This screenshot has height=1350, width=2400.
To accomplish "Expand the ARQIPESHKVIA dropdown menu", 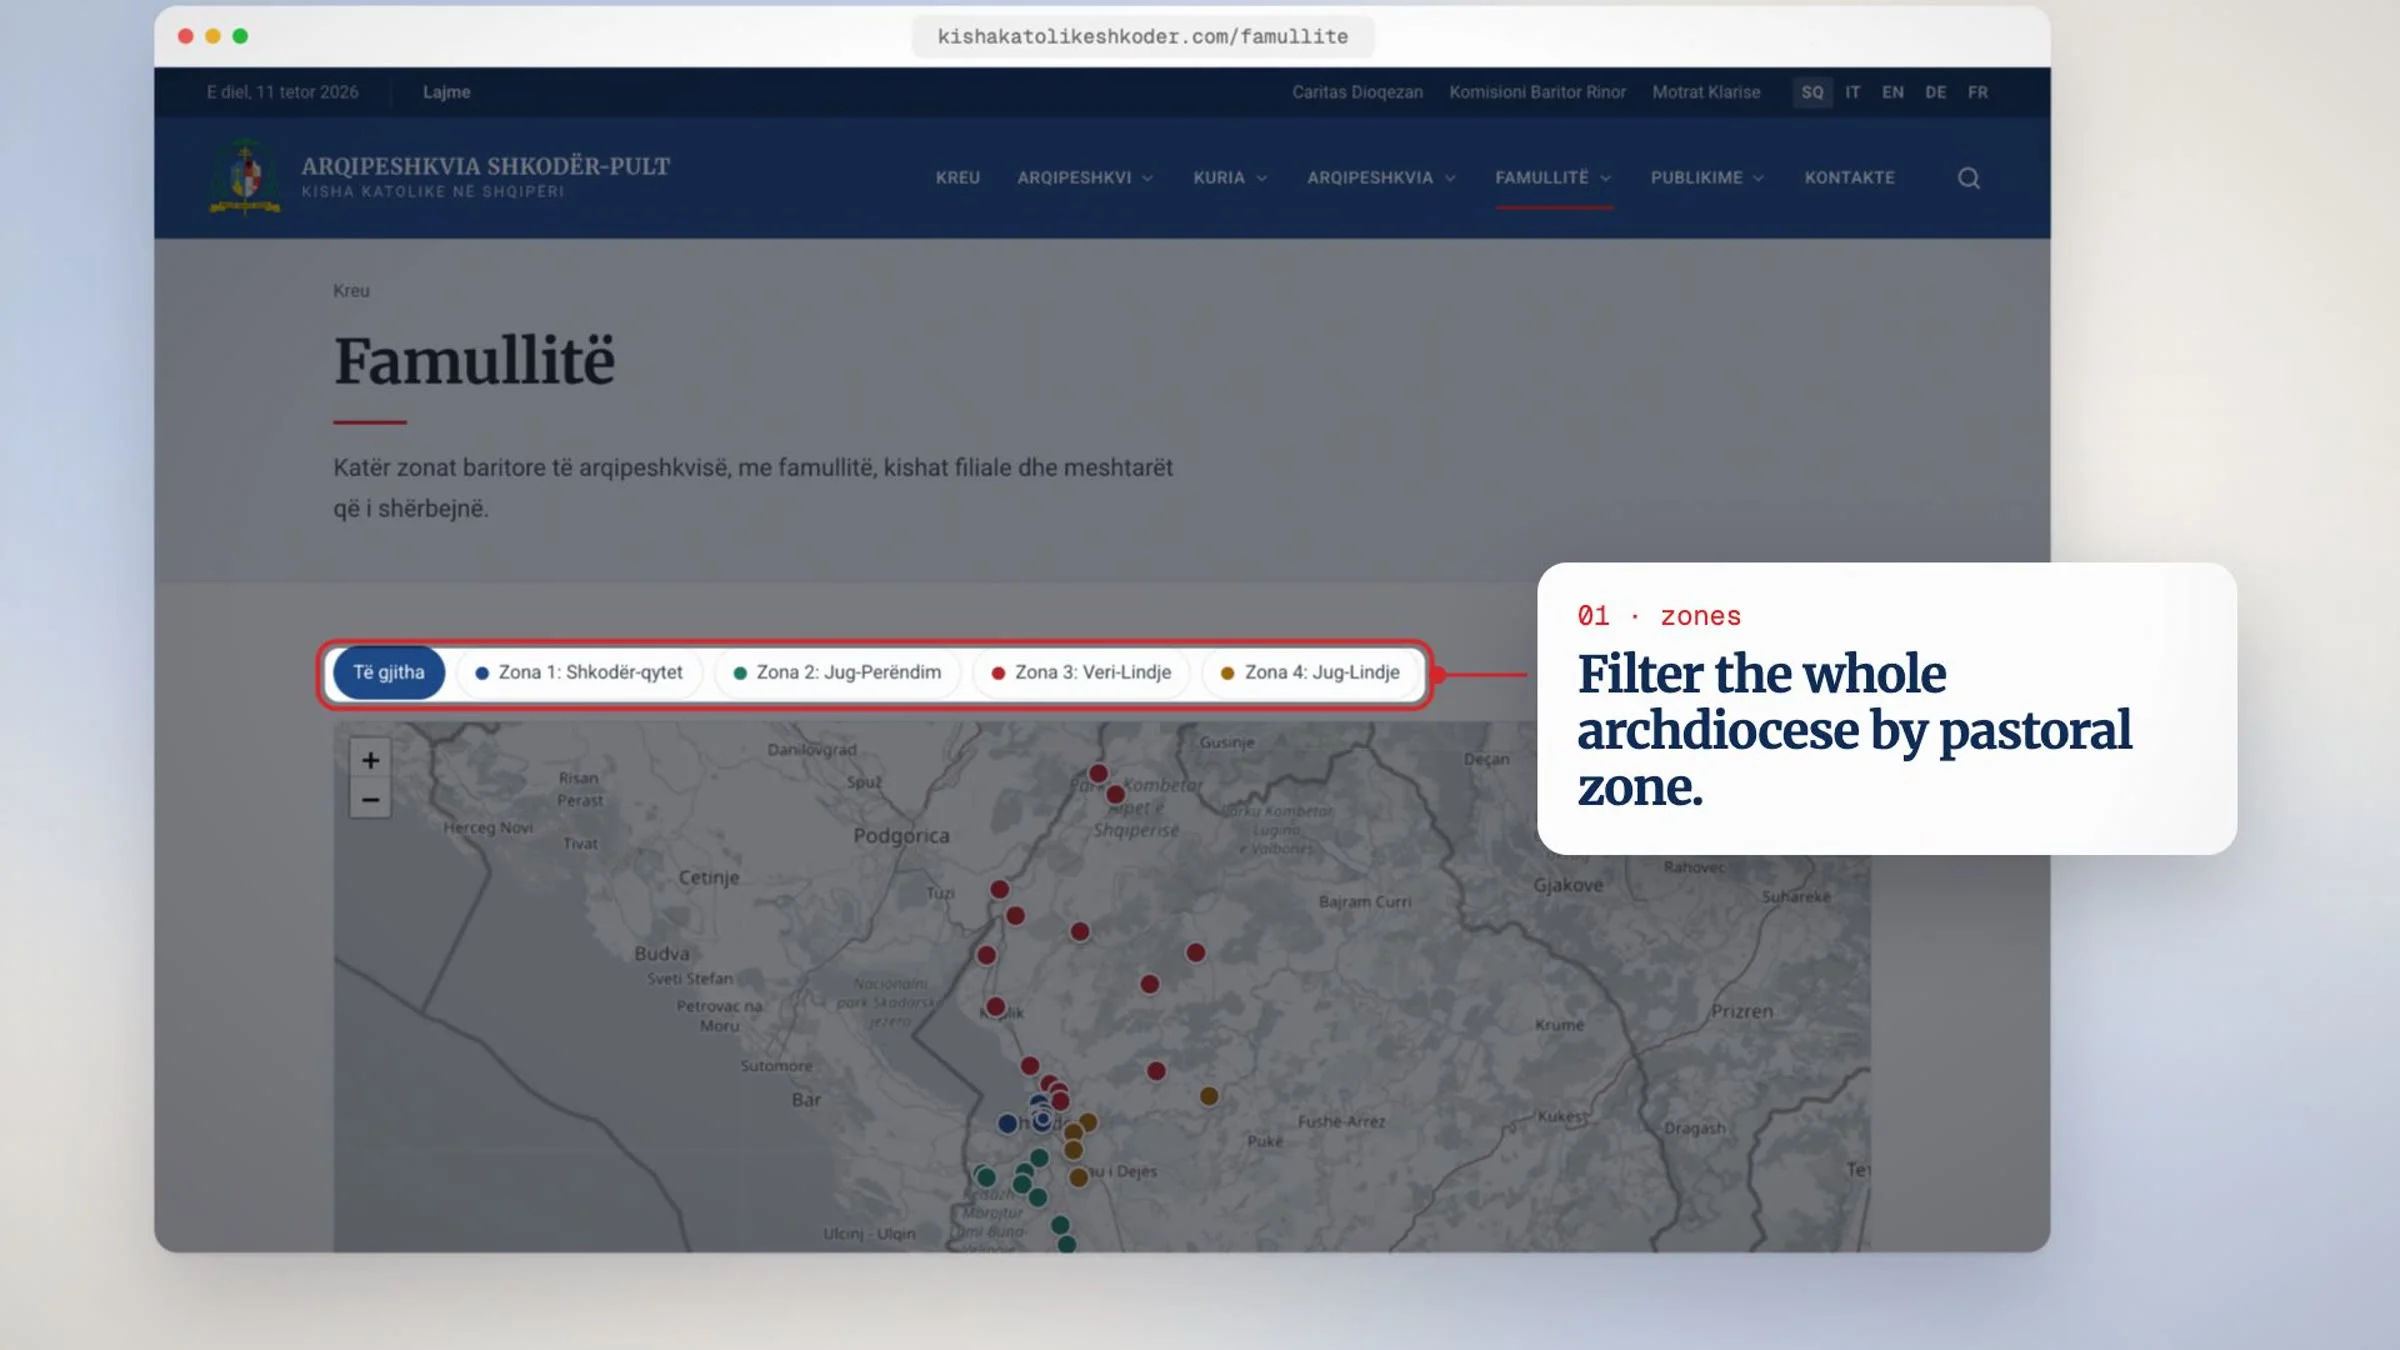I will coord(1381,178).
